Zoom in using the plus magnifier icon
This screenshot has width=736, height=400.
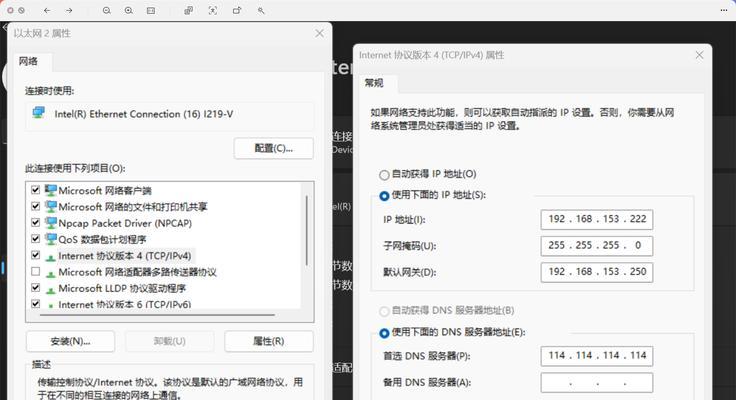129,10
